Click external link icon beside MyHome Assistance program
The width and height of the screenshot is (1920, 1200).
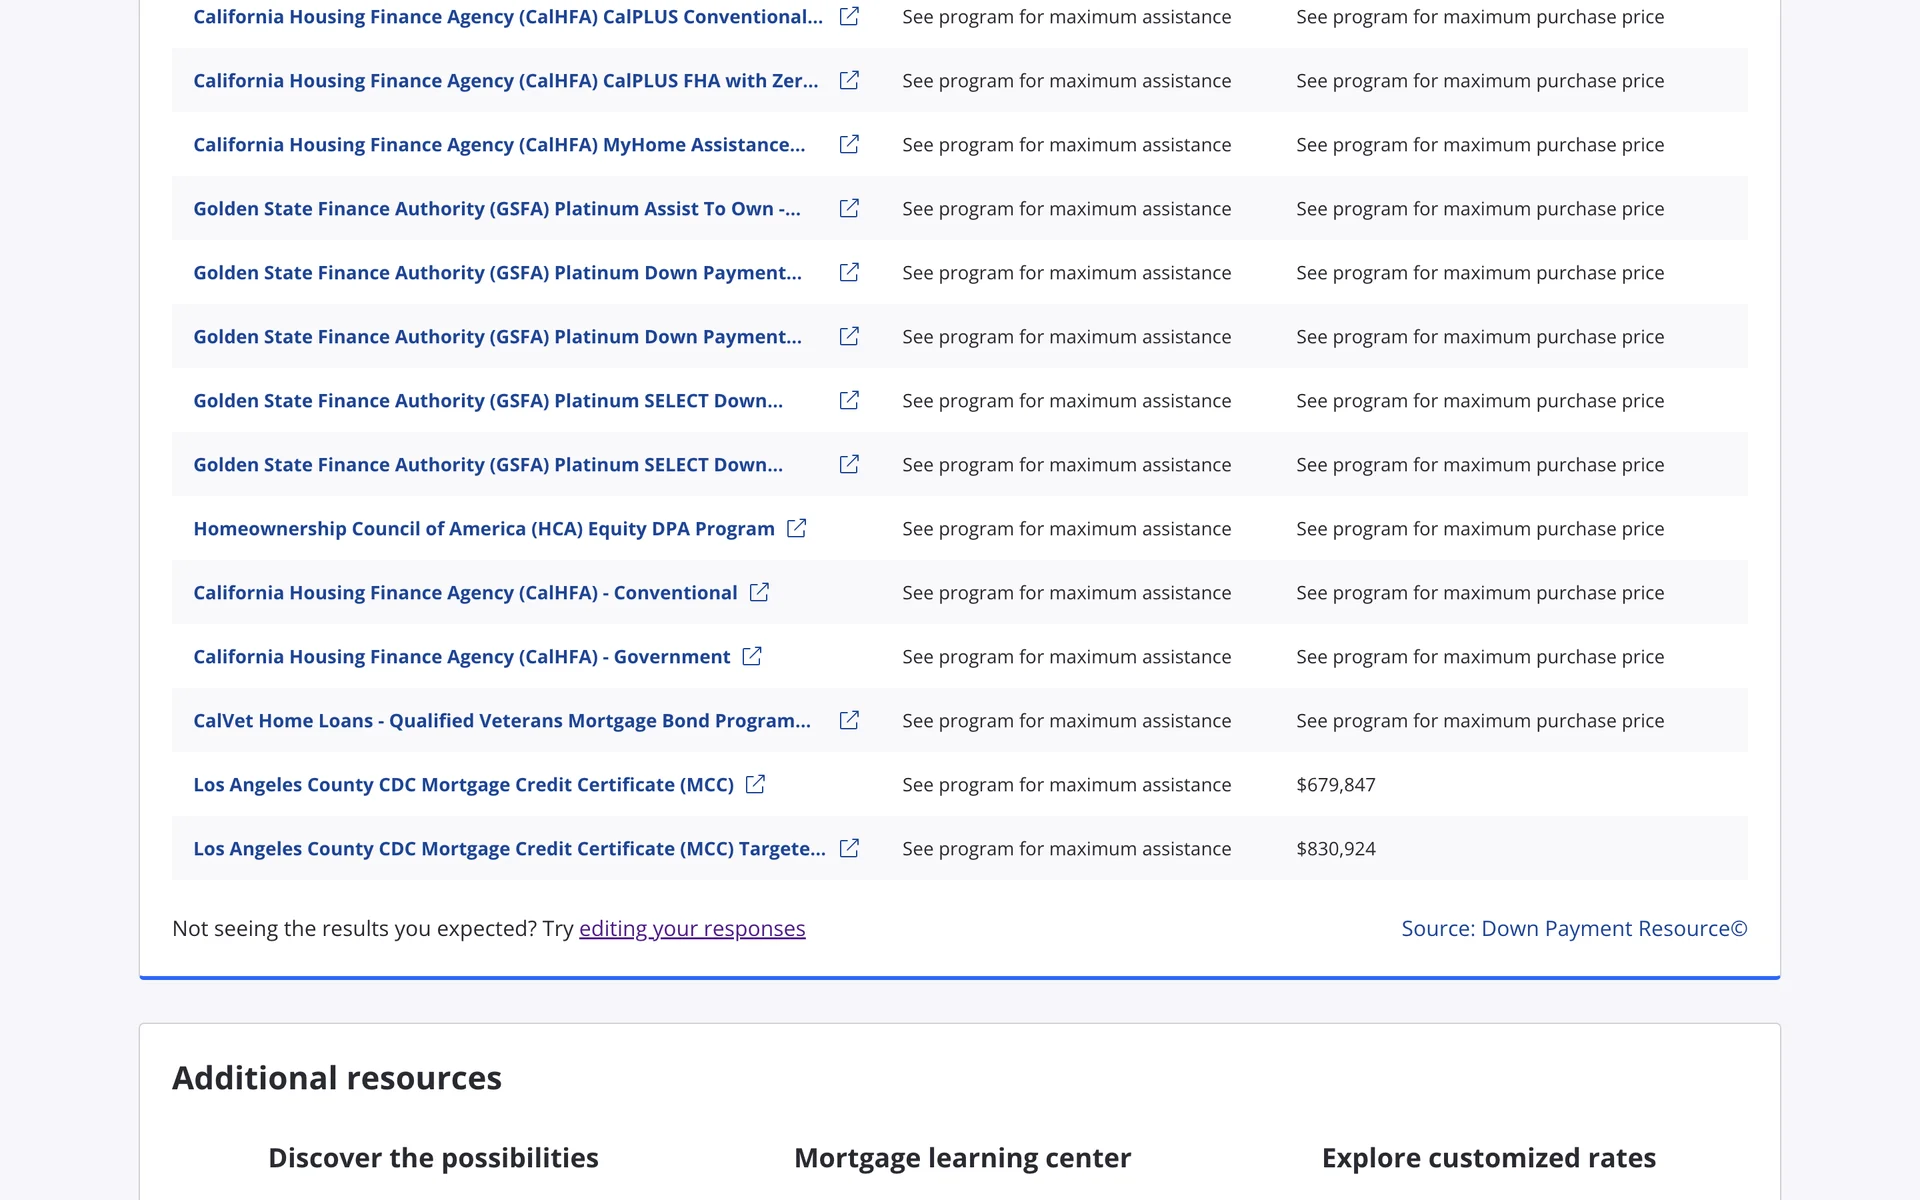[x=849, y=144]
